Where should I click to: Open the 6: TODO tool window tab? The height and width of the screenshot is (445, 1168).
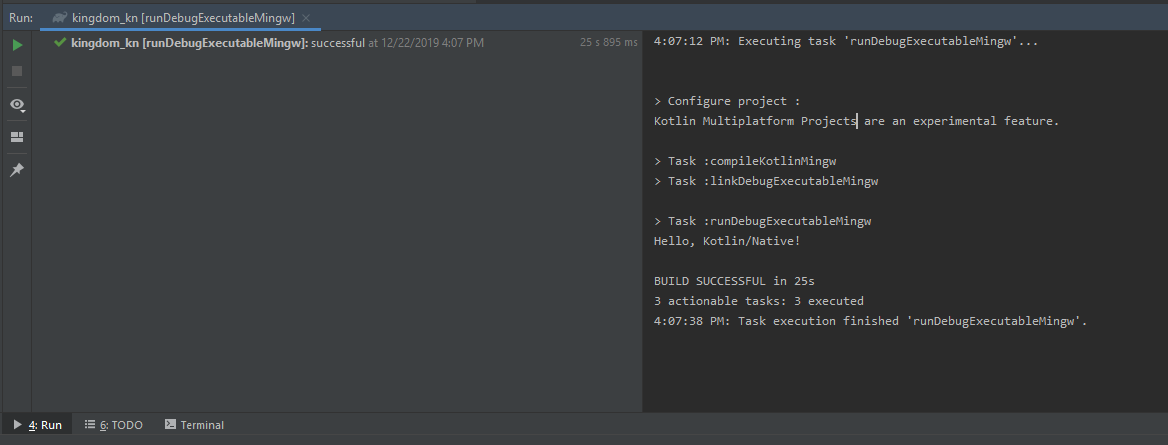[x=113, y=425]
